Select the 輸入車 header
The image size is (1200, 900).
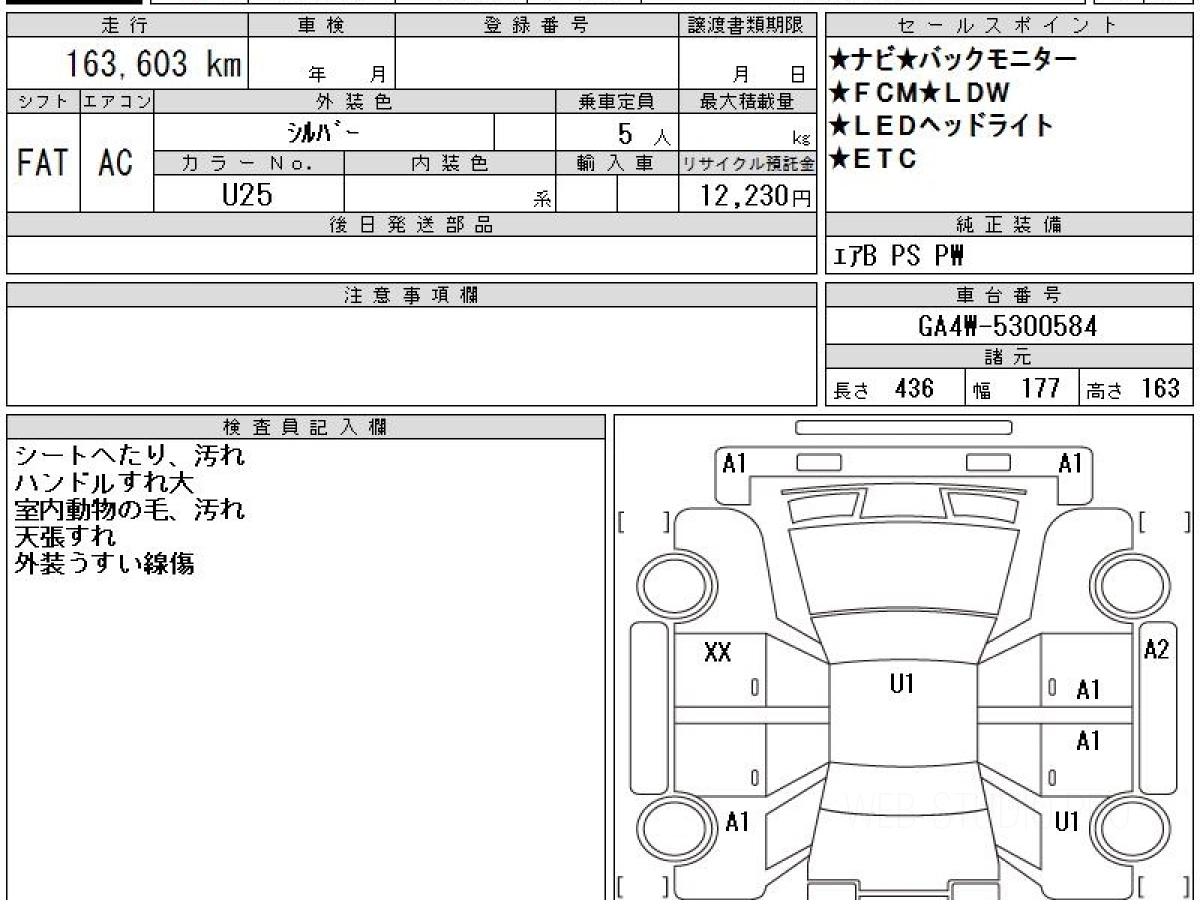tap(617, 163)
